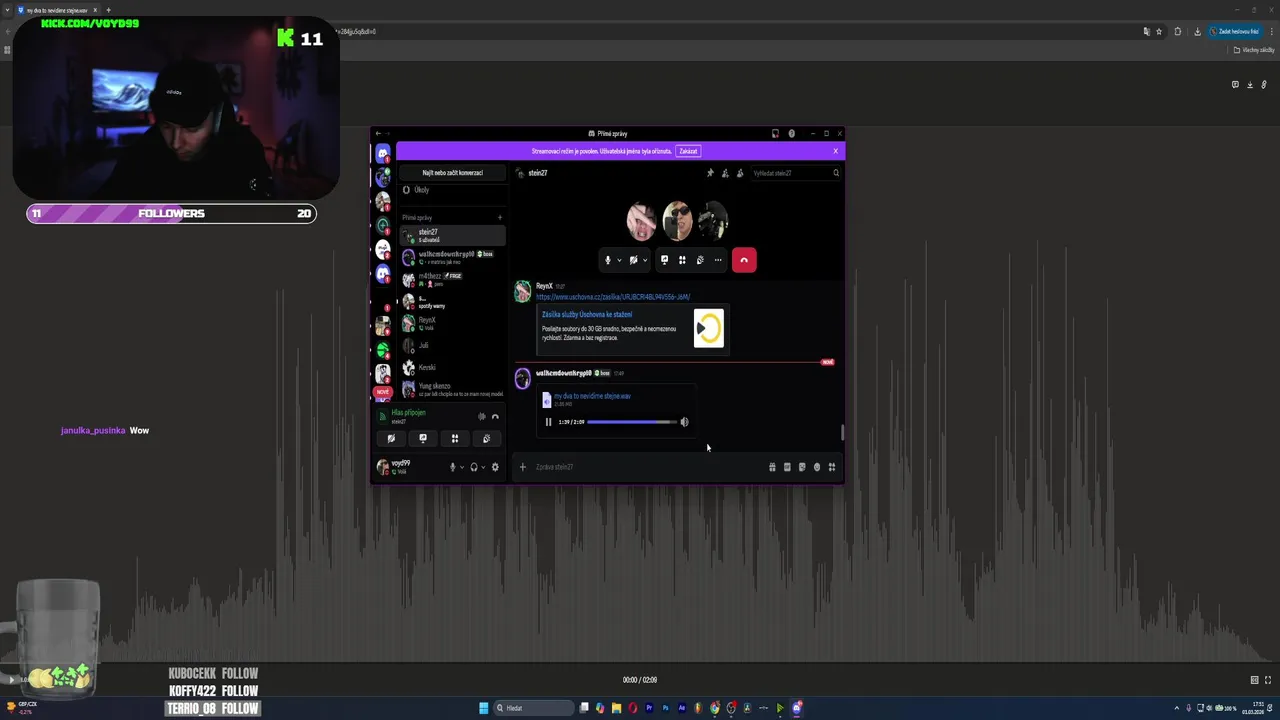Show hidden tray icons chevron

click(x=1176, y=708)
